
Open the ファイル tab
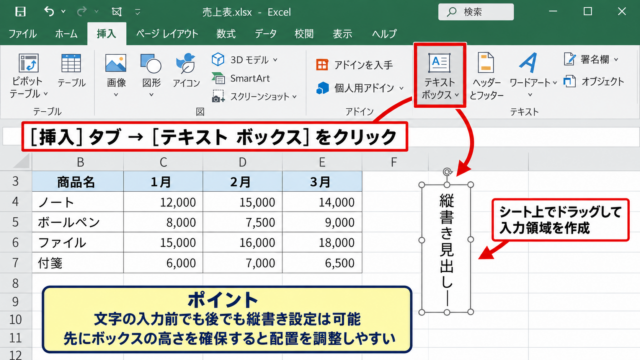tap(22, 33)
